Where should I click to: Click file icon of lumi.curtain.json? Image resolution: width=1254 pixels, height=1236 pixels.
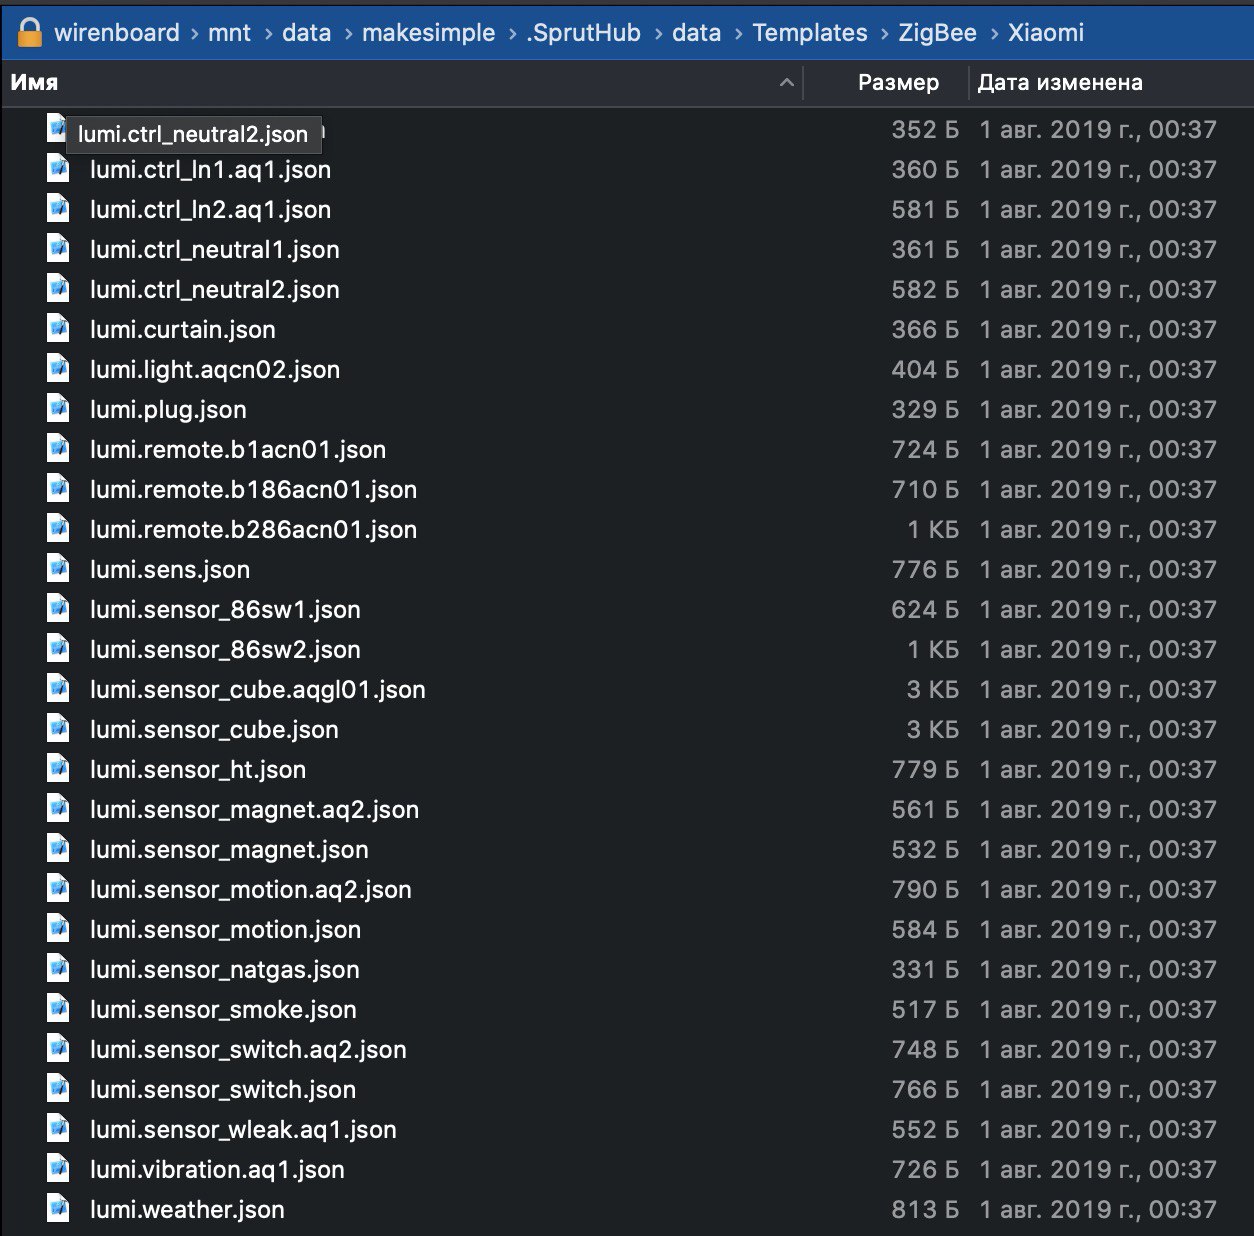[59, 329]
